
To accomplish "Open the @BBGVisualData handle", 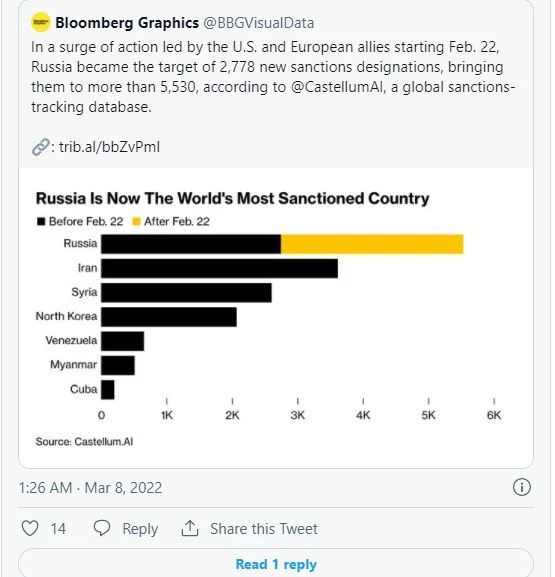I will [259, 23].
